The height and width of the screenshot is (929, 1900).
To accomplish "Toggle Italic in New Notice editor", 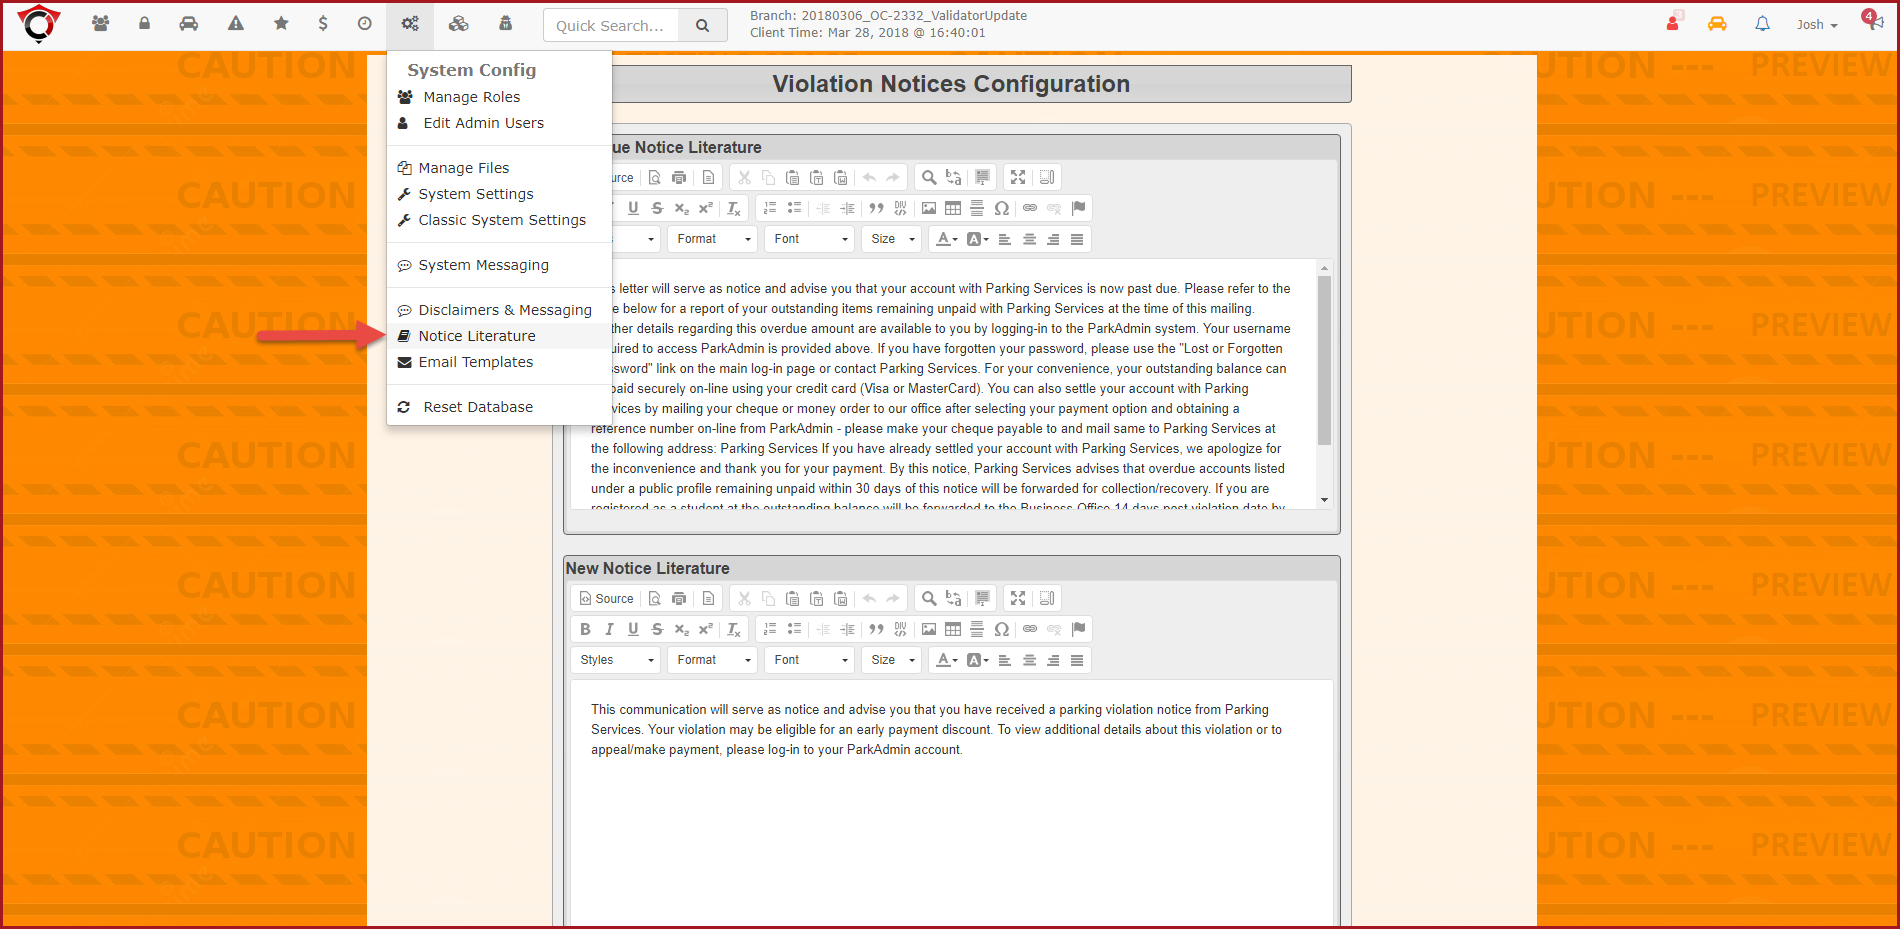I will 609,630.
